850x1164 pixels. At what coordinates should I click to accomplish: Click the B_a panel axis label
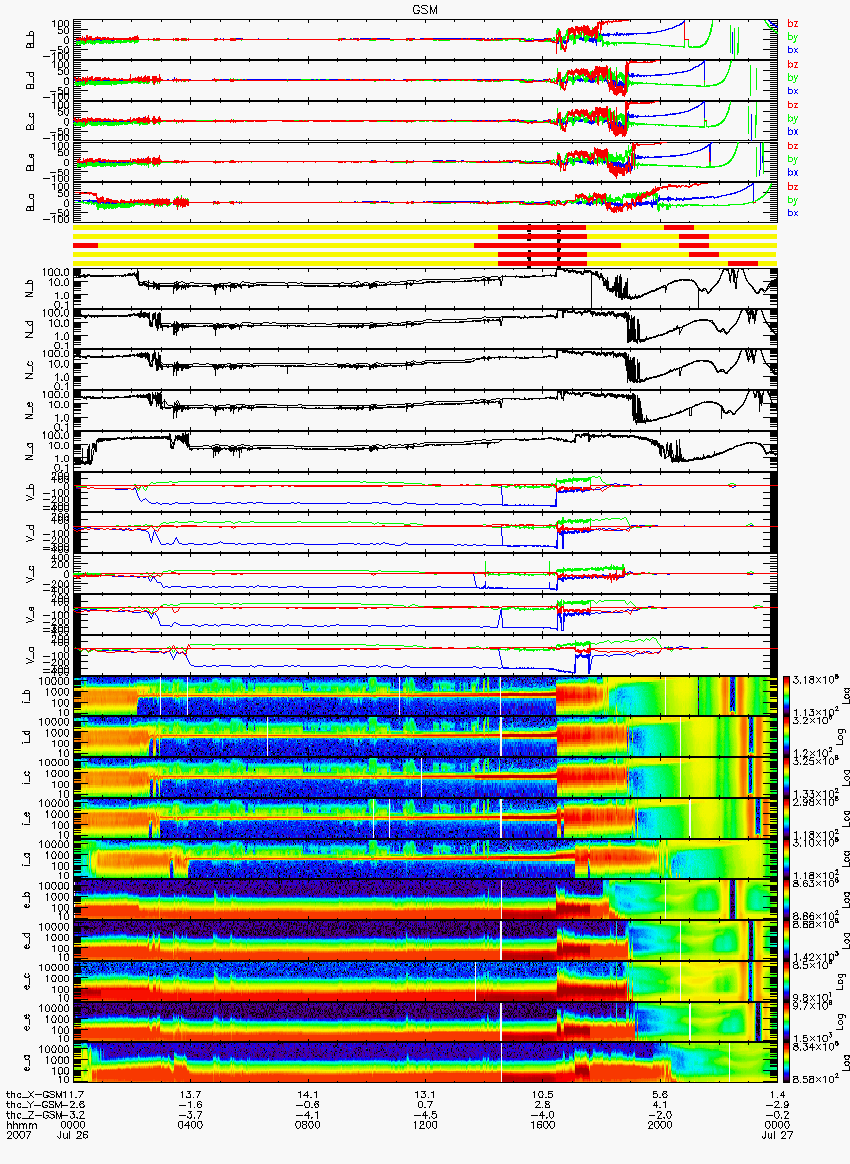pos(30,204)
